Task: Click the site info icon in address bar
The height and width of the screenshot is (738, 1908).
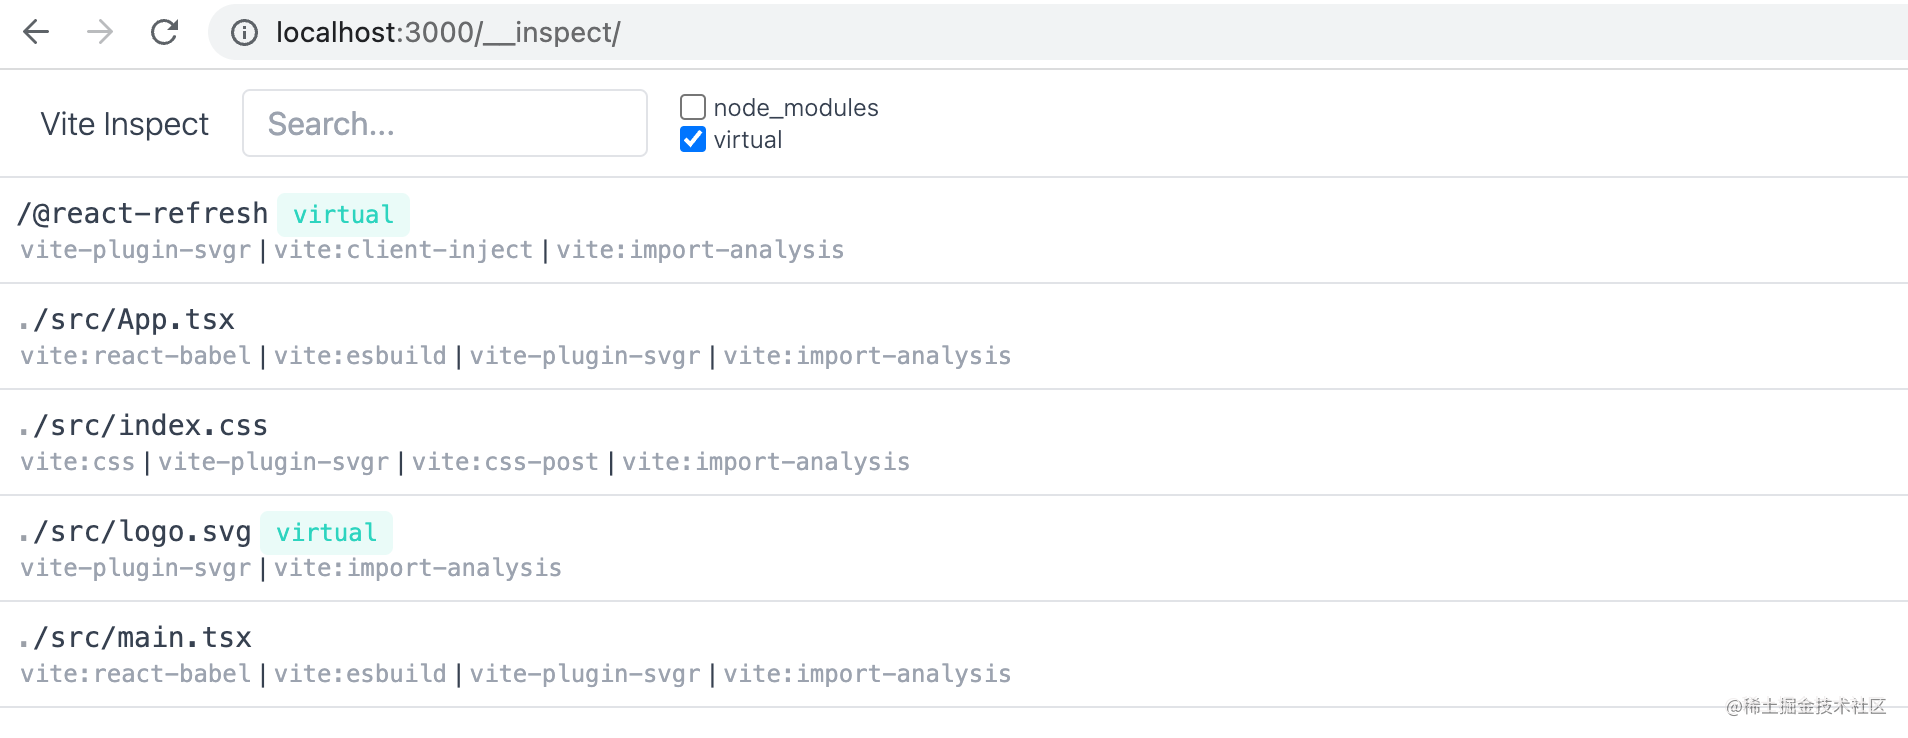Action: pyautogui.click(x=244, y=33)
